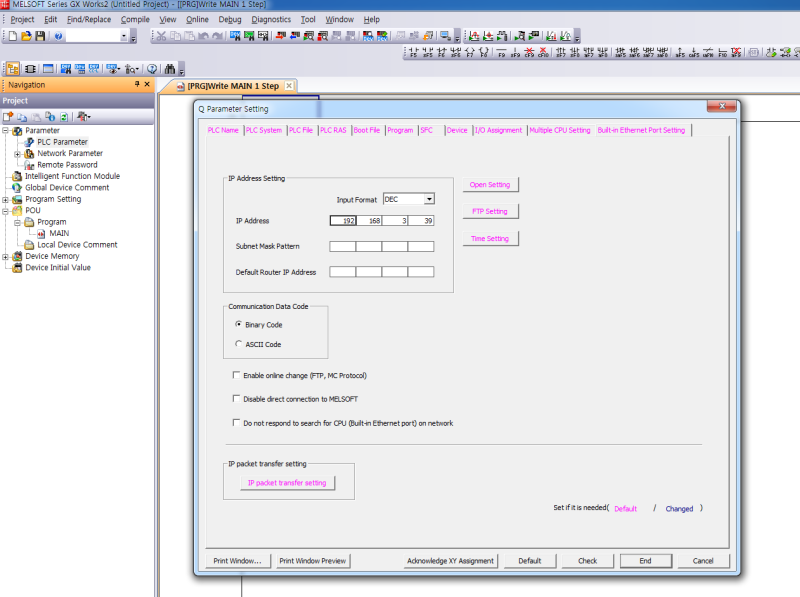Expand the Network Parameter tree node

pos(17,154)
